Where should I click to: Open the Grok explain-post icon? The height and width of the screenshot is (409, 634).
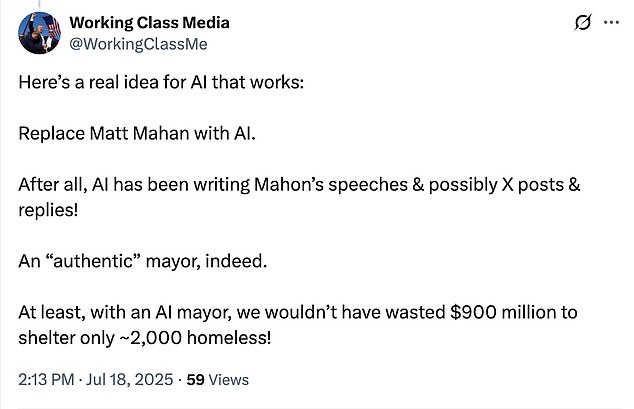point(583,22)
